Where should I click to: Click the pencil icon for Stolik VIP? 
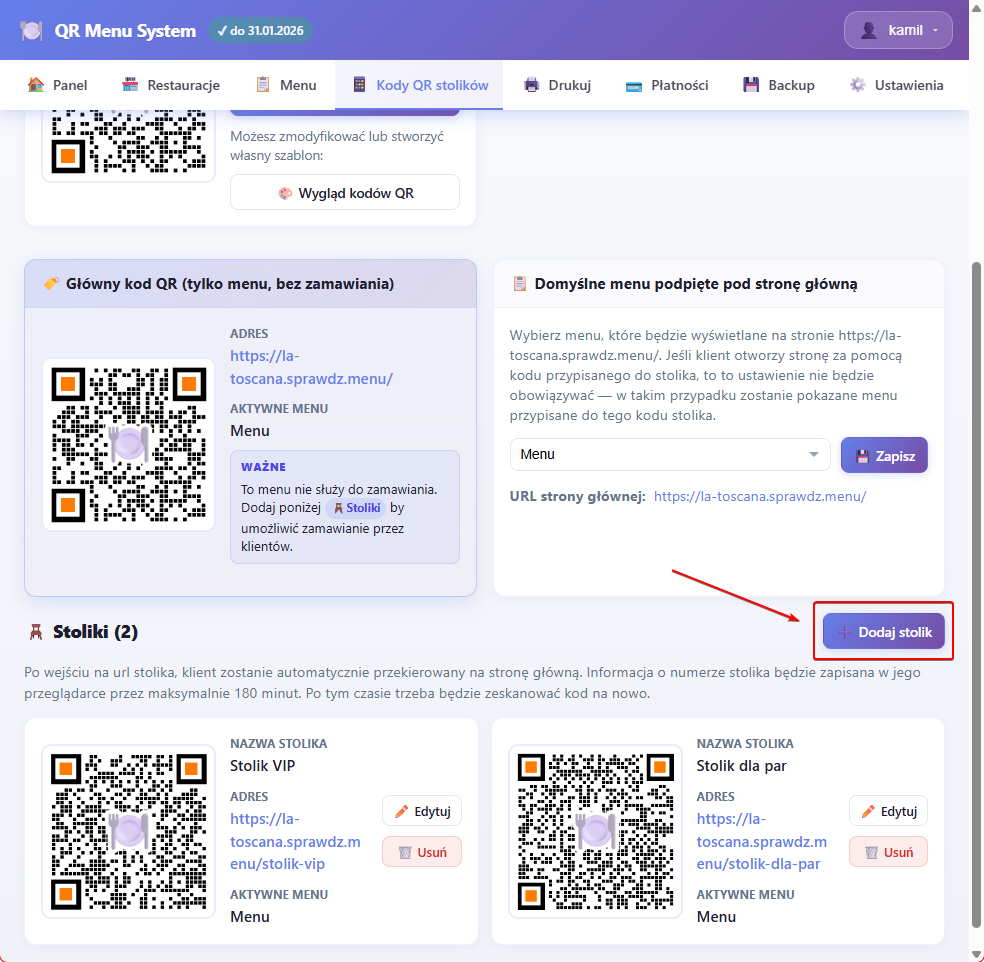pyautogui.click(x=402, y=811)
